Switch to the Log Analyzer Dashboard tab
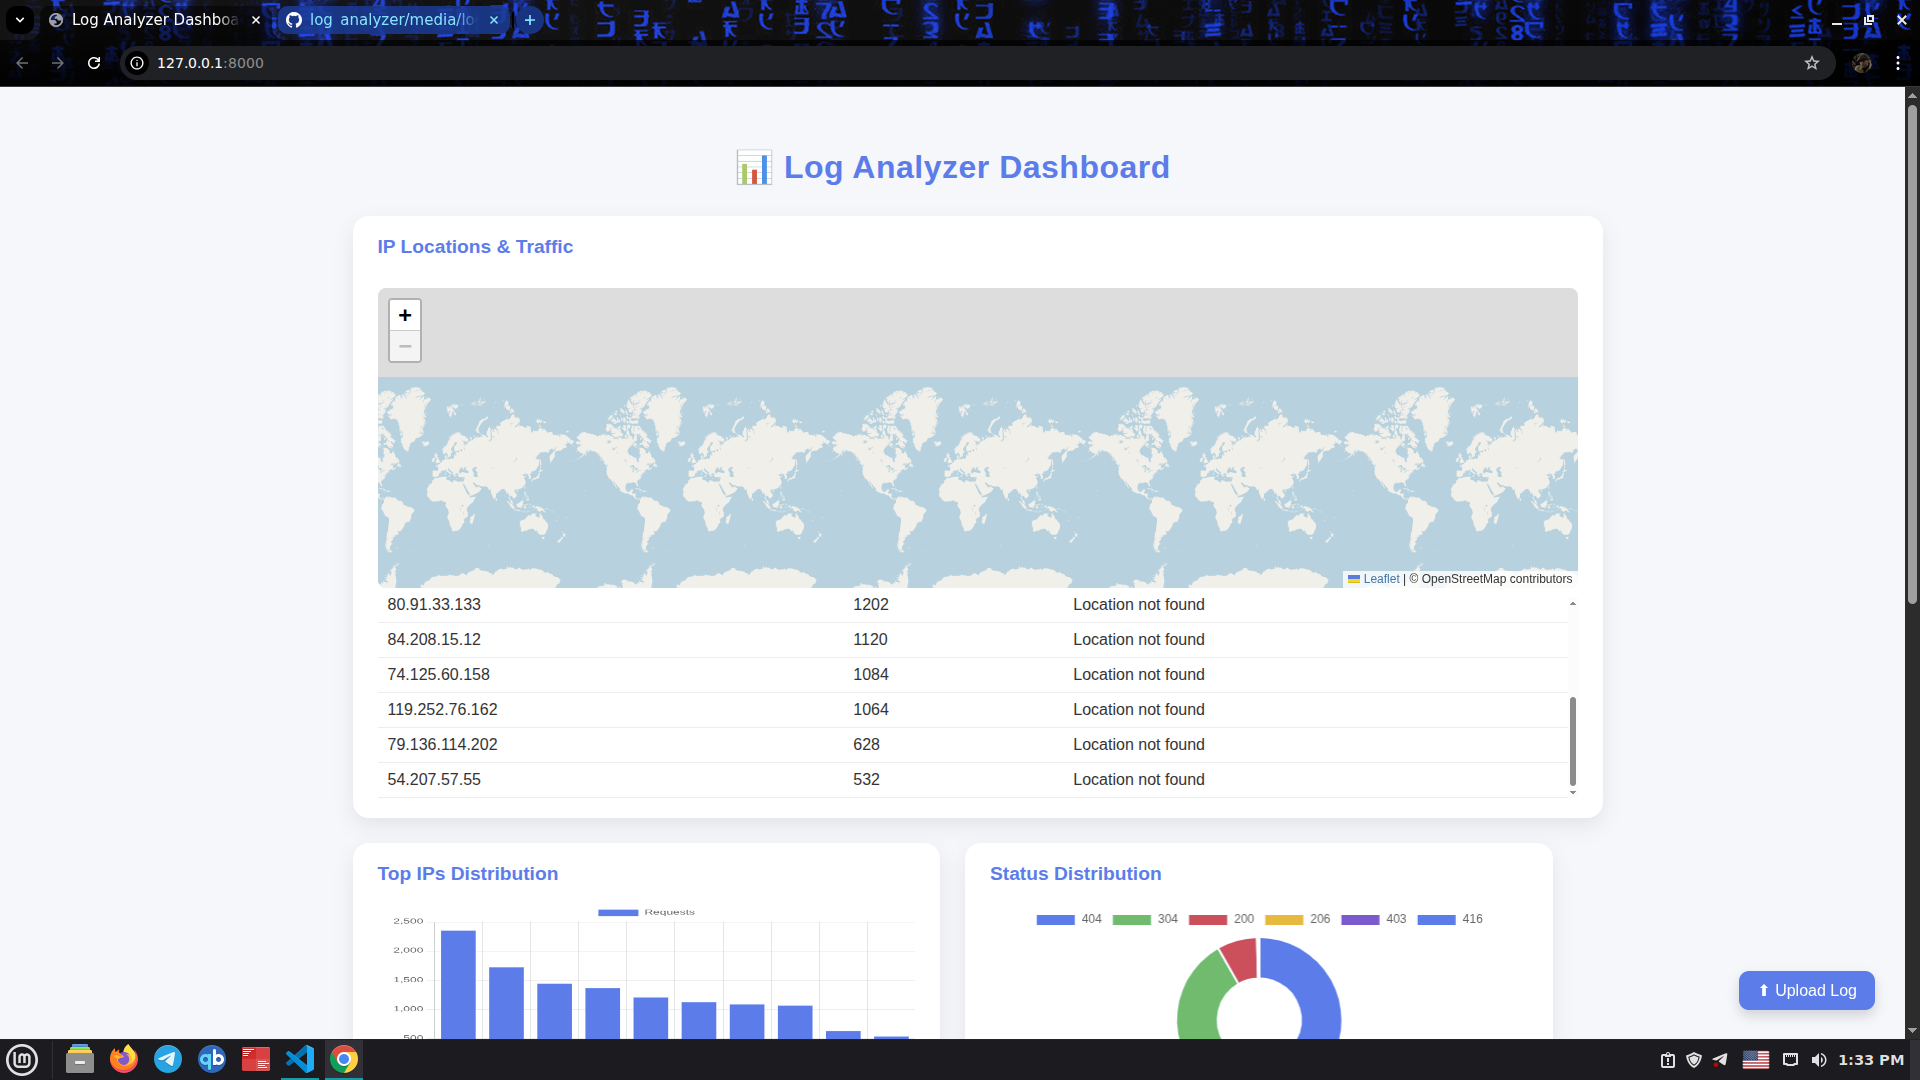The width and height of the screenshot is (1920, 1080). click(155, 20)
